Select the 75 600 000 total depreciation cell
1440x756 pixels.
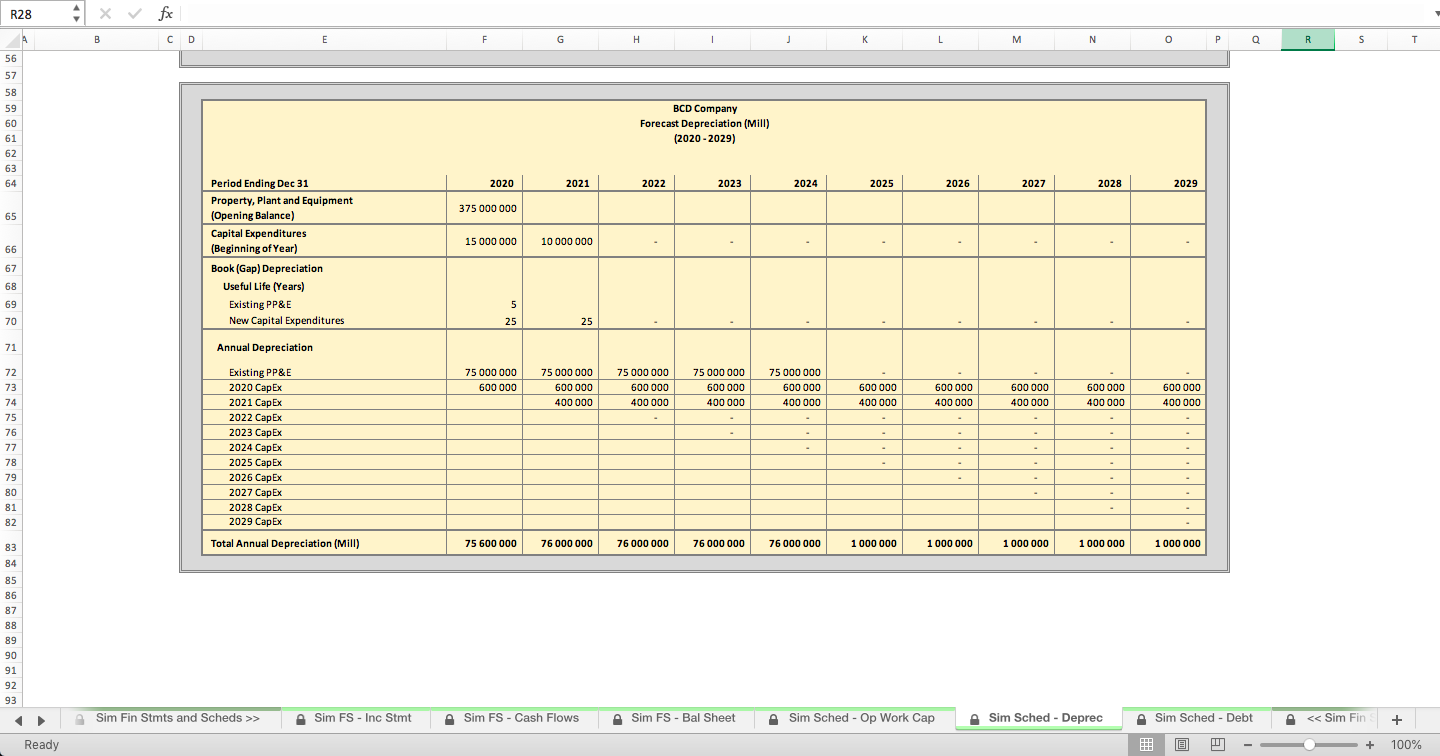484,543
